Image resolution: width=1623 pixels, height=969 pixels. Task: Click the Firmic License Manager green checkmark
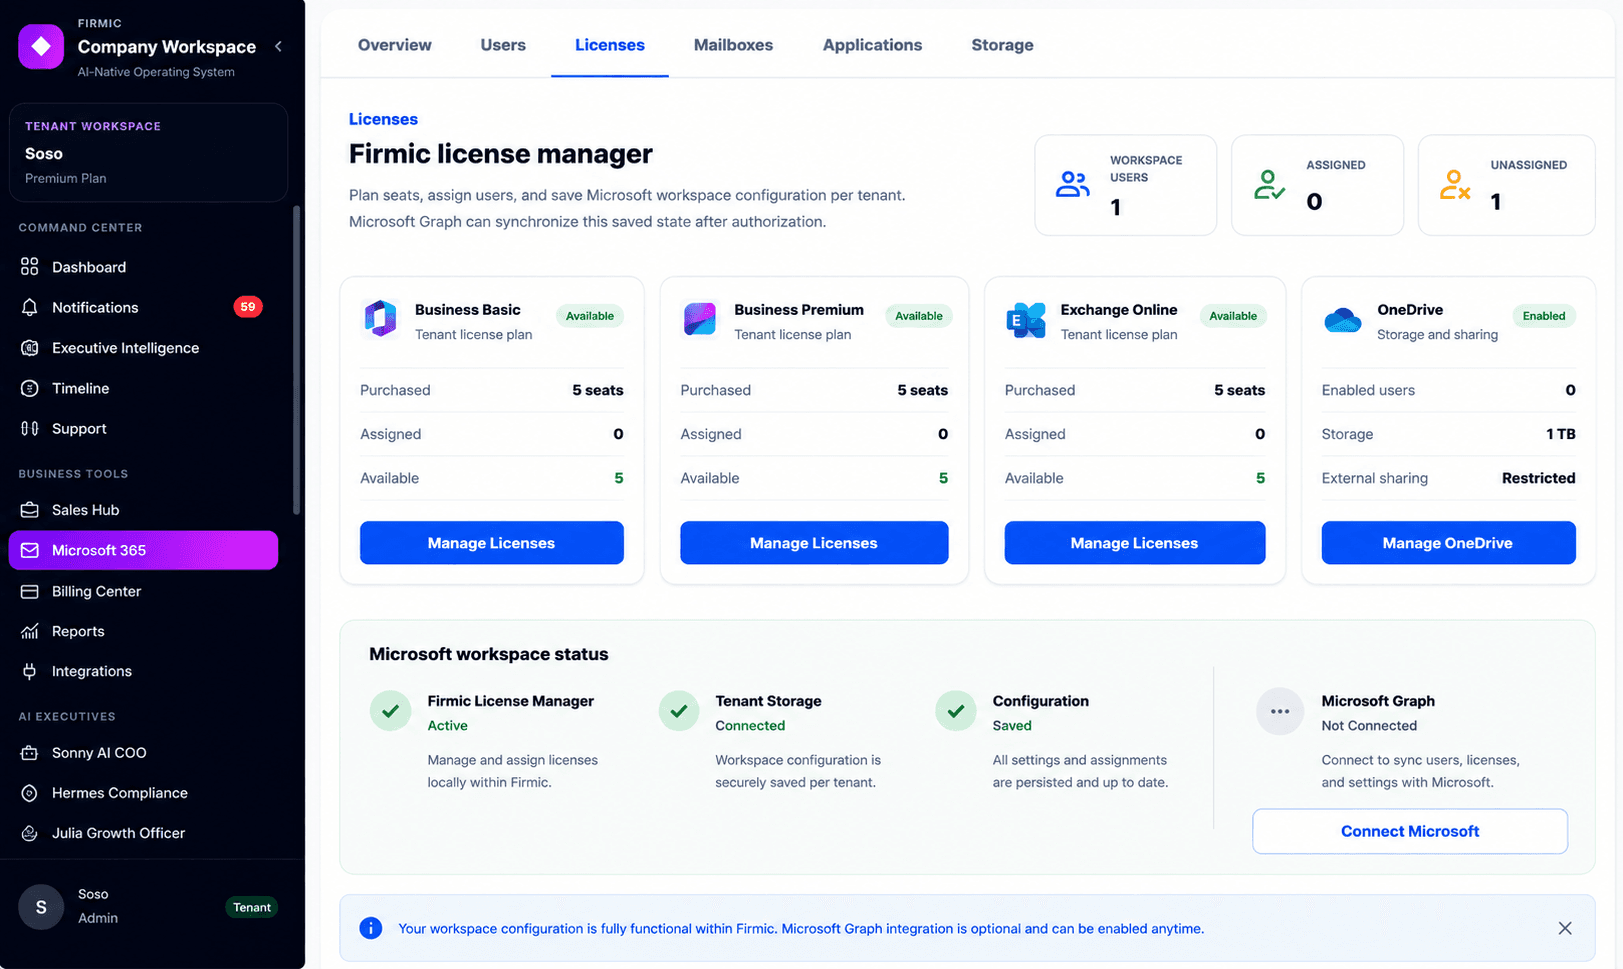(x=390, y=711)
